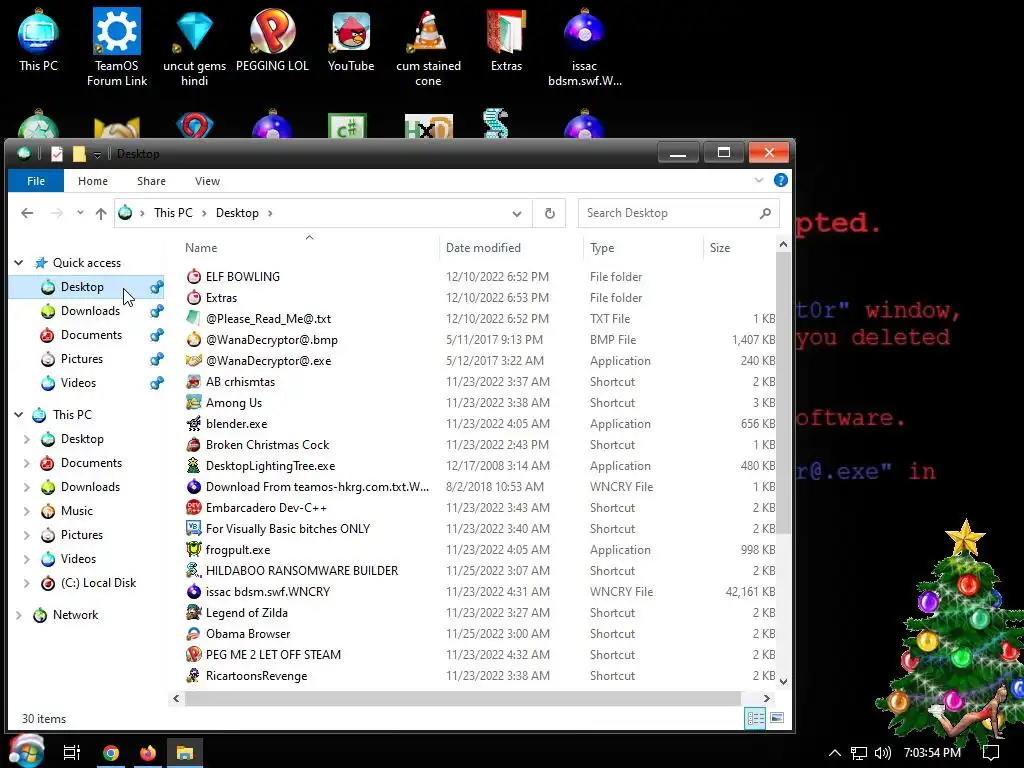This screenshot has width=1024, height=768.
Task: Expand the (C:) Local Disk node
Action: click(x=27, y=583)
